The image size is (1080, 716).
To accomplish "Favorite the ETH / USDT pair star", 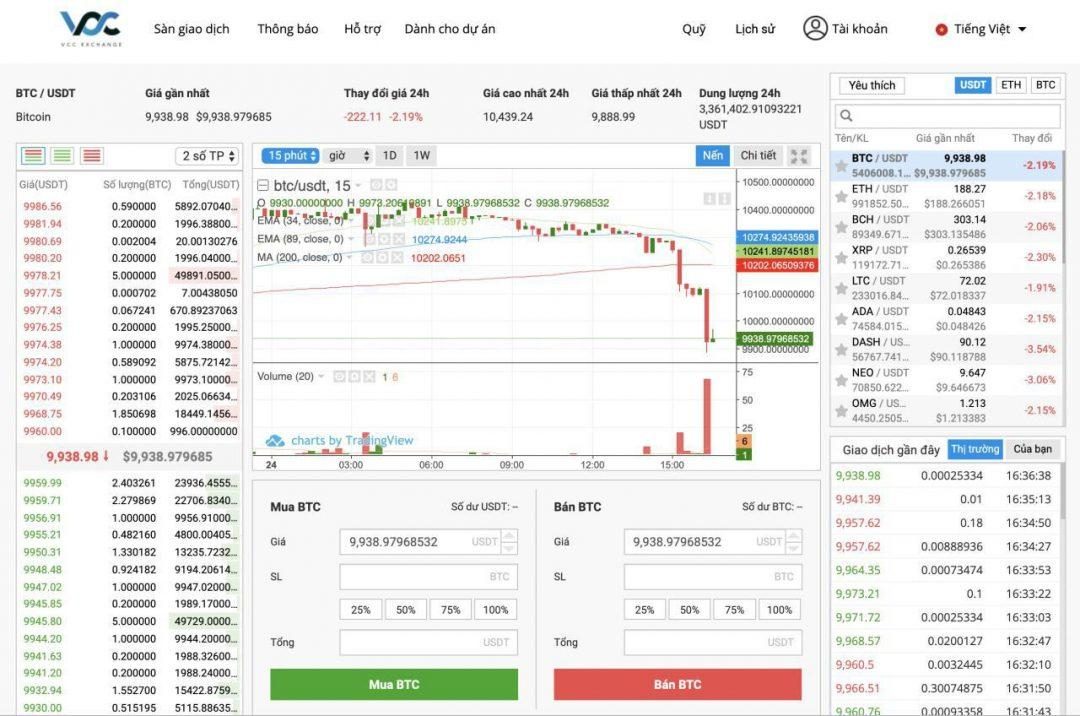I will [x=841, y=197].
